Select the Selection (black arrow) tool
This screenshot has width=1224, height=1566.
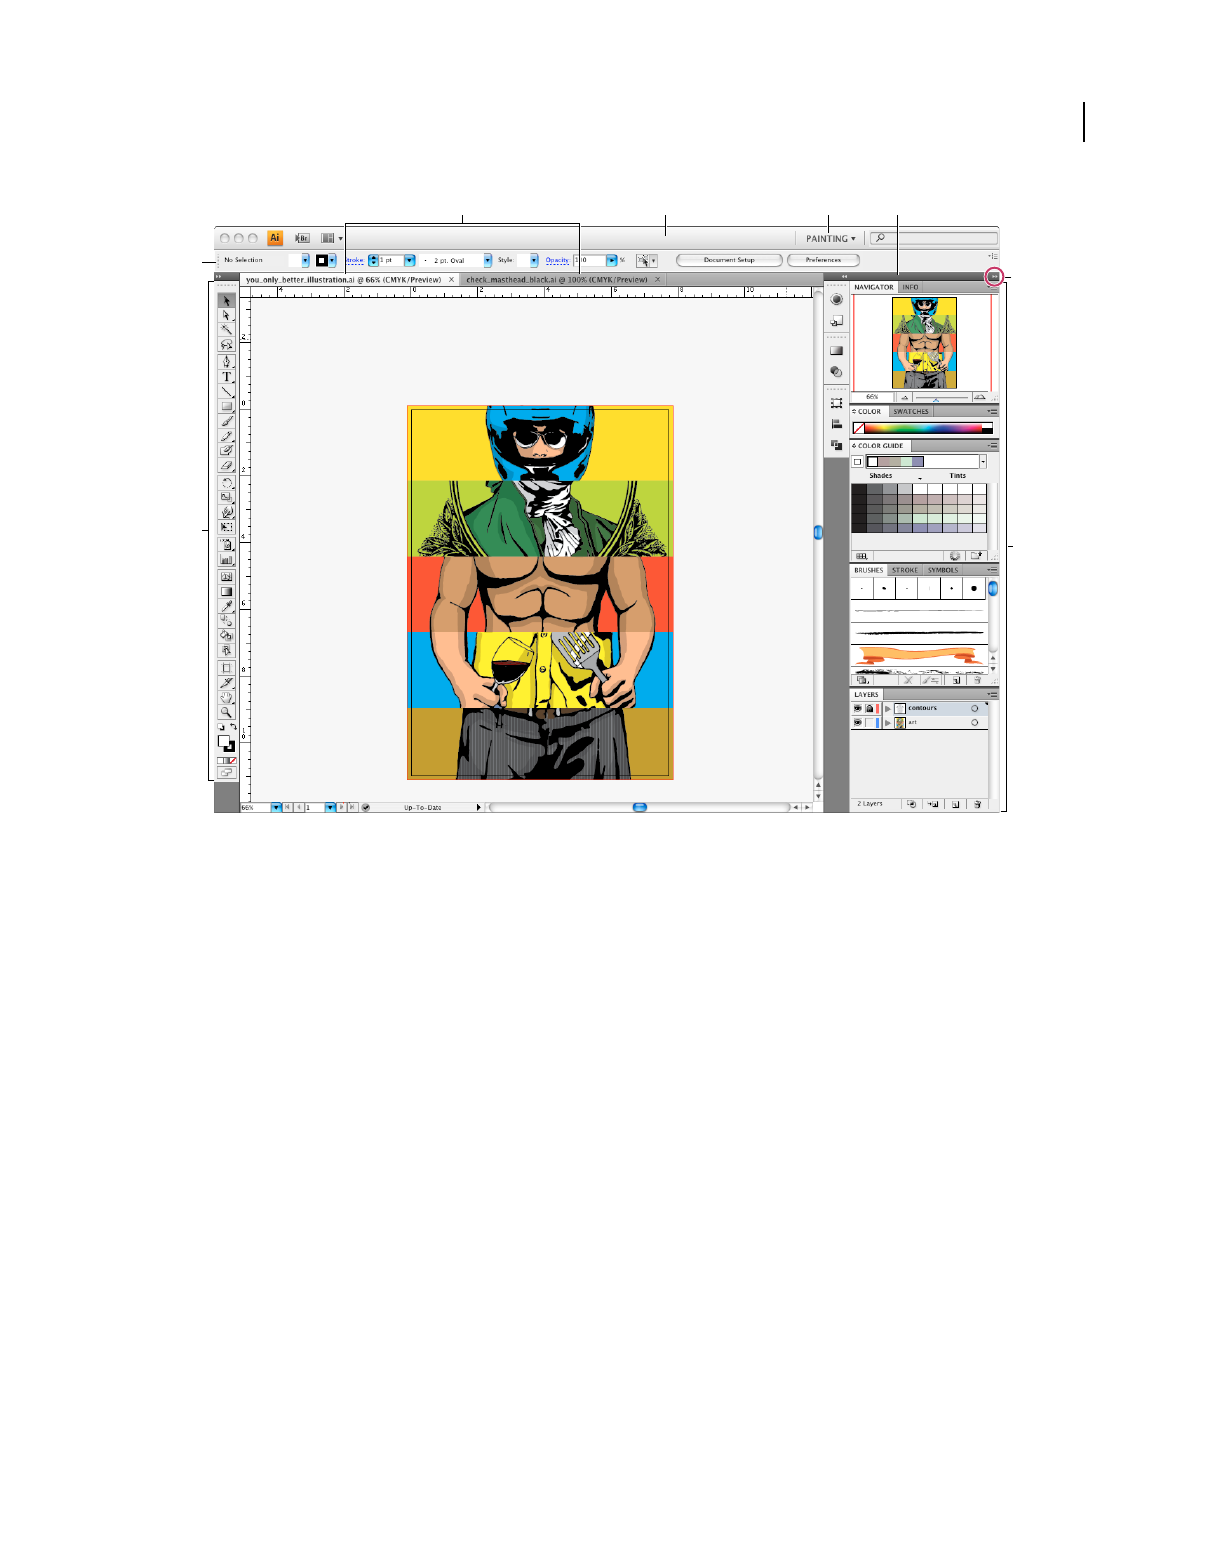tap(226, 301)
